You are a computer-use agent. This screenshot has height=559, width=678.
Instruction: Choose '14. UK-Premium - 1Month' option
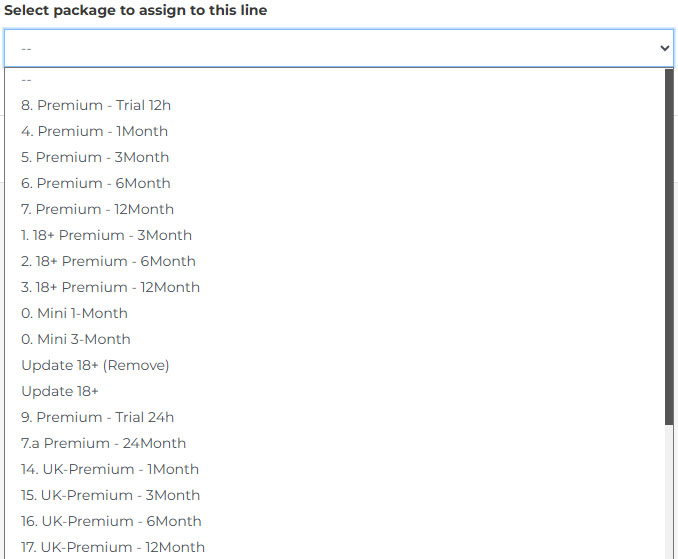110,469
